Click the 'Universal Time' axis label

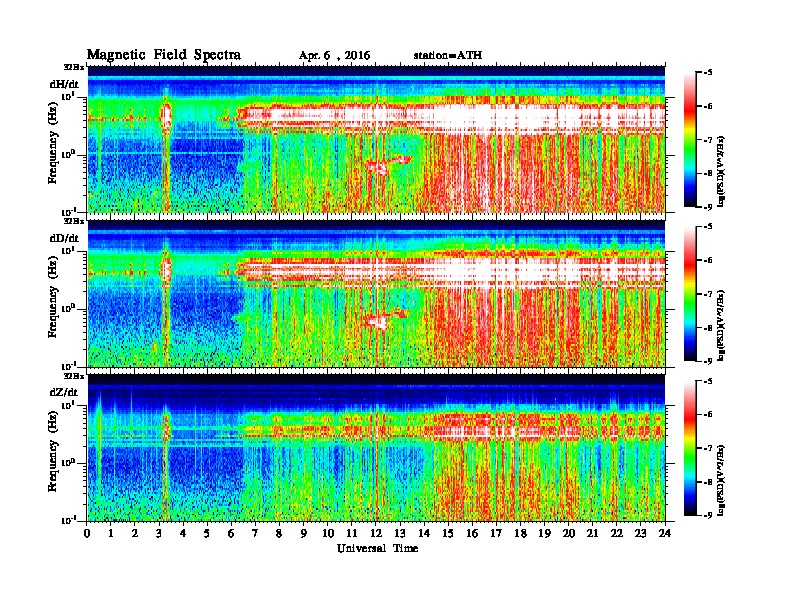coord(378,548)
